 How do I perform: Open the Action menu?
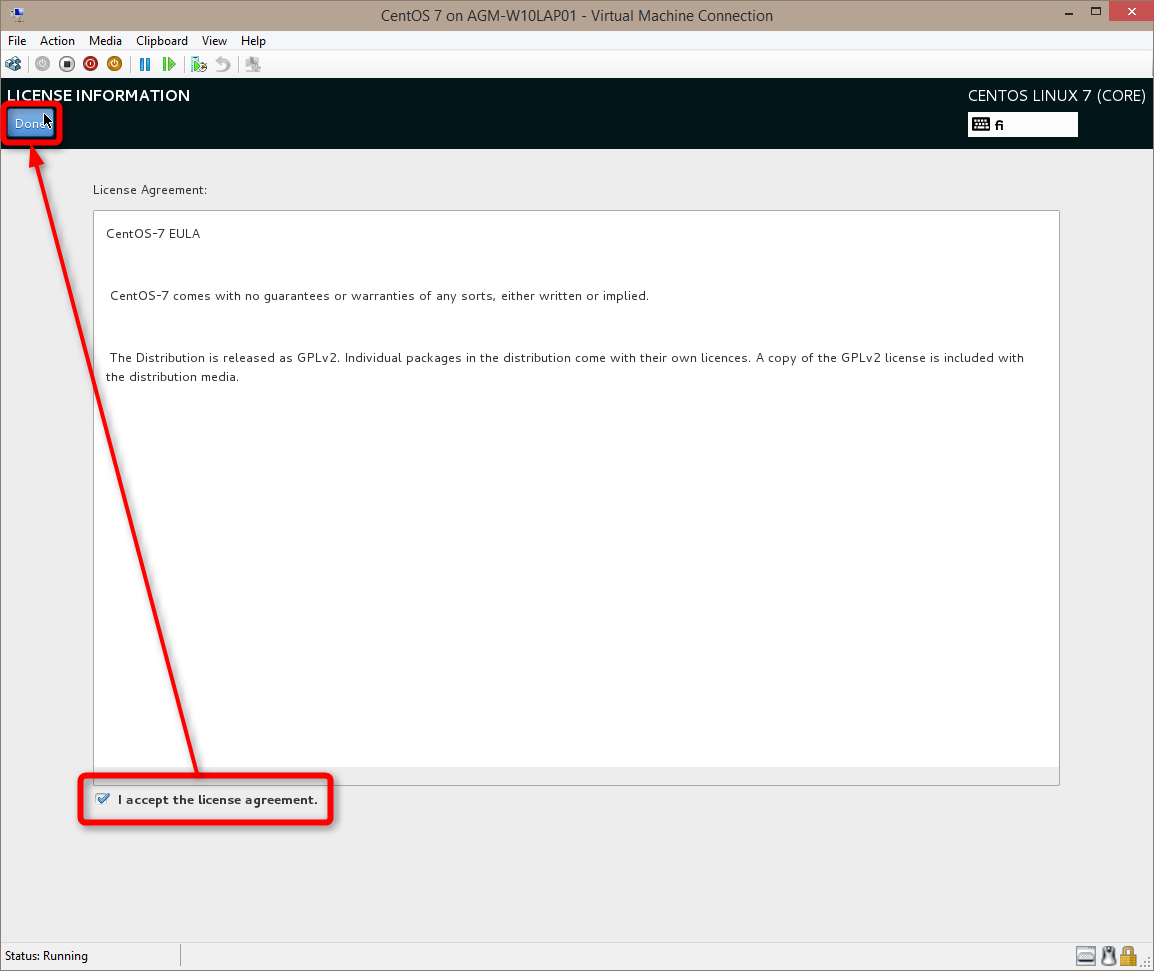(x=57, y=40)
